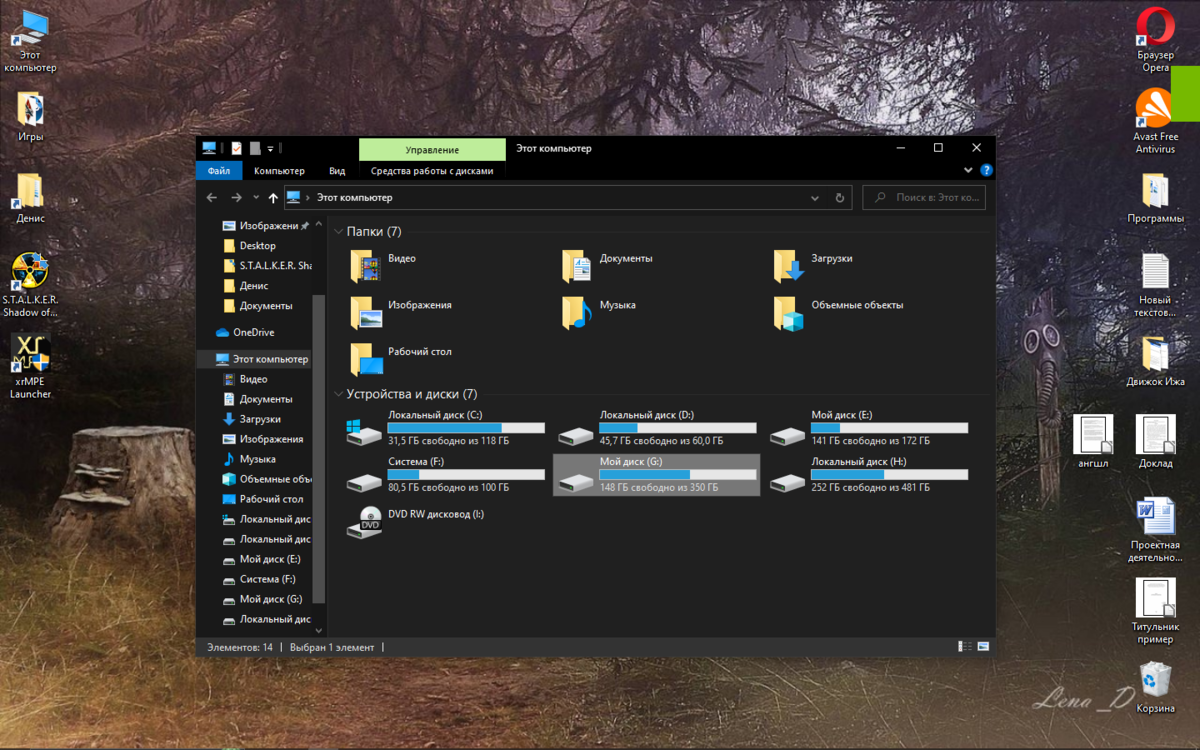
Task: Click the free space bar of Локальный диск (C:)
Action: click(466, 428)
